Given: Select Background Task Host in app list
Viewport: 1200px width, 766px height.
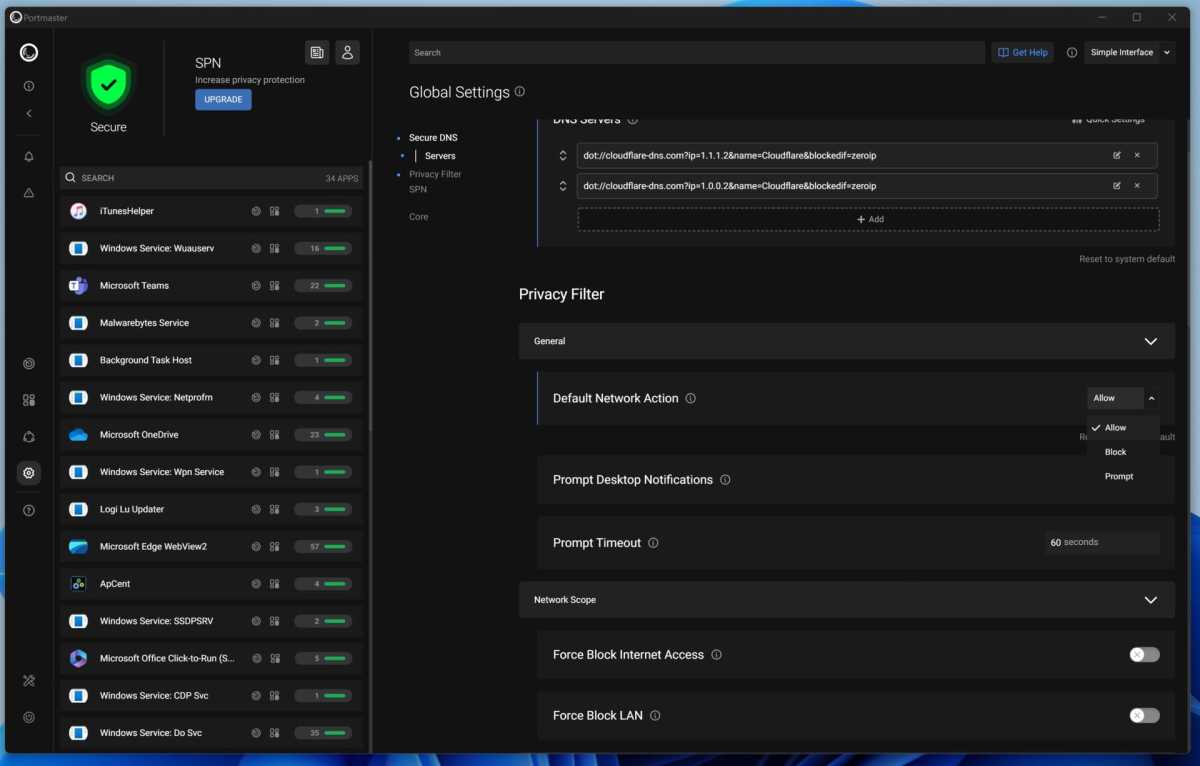Looking at the screenshot, I should [x=211, y=360].
